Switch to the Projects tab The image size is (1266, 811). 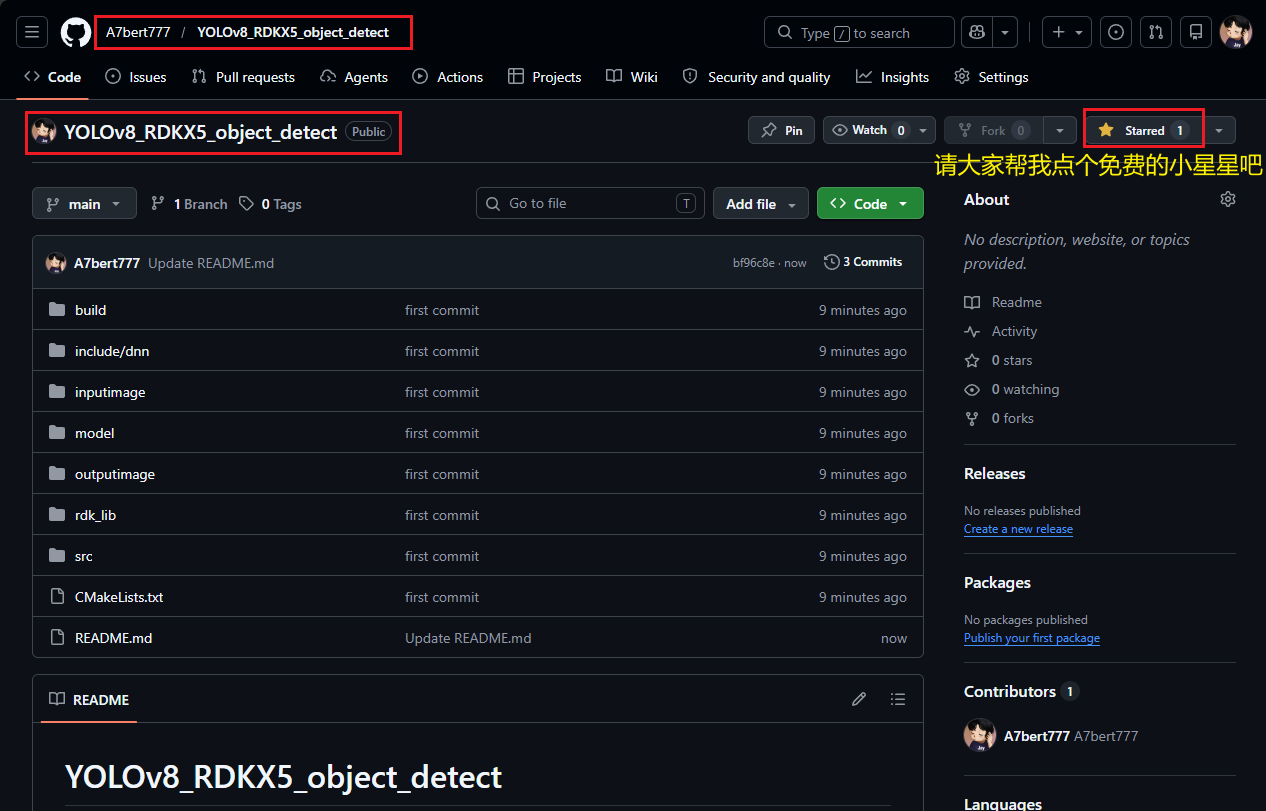pos(545,77)
